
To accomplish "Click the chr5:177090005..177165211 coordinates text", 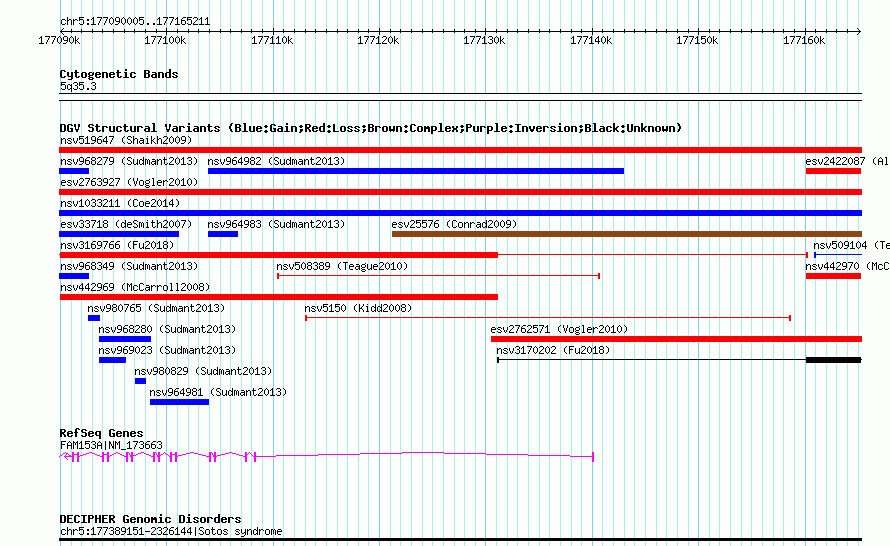I will (x=135, y=22).
